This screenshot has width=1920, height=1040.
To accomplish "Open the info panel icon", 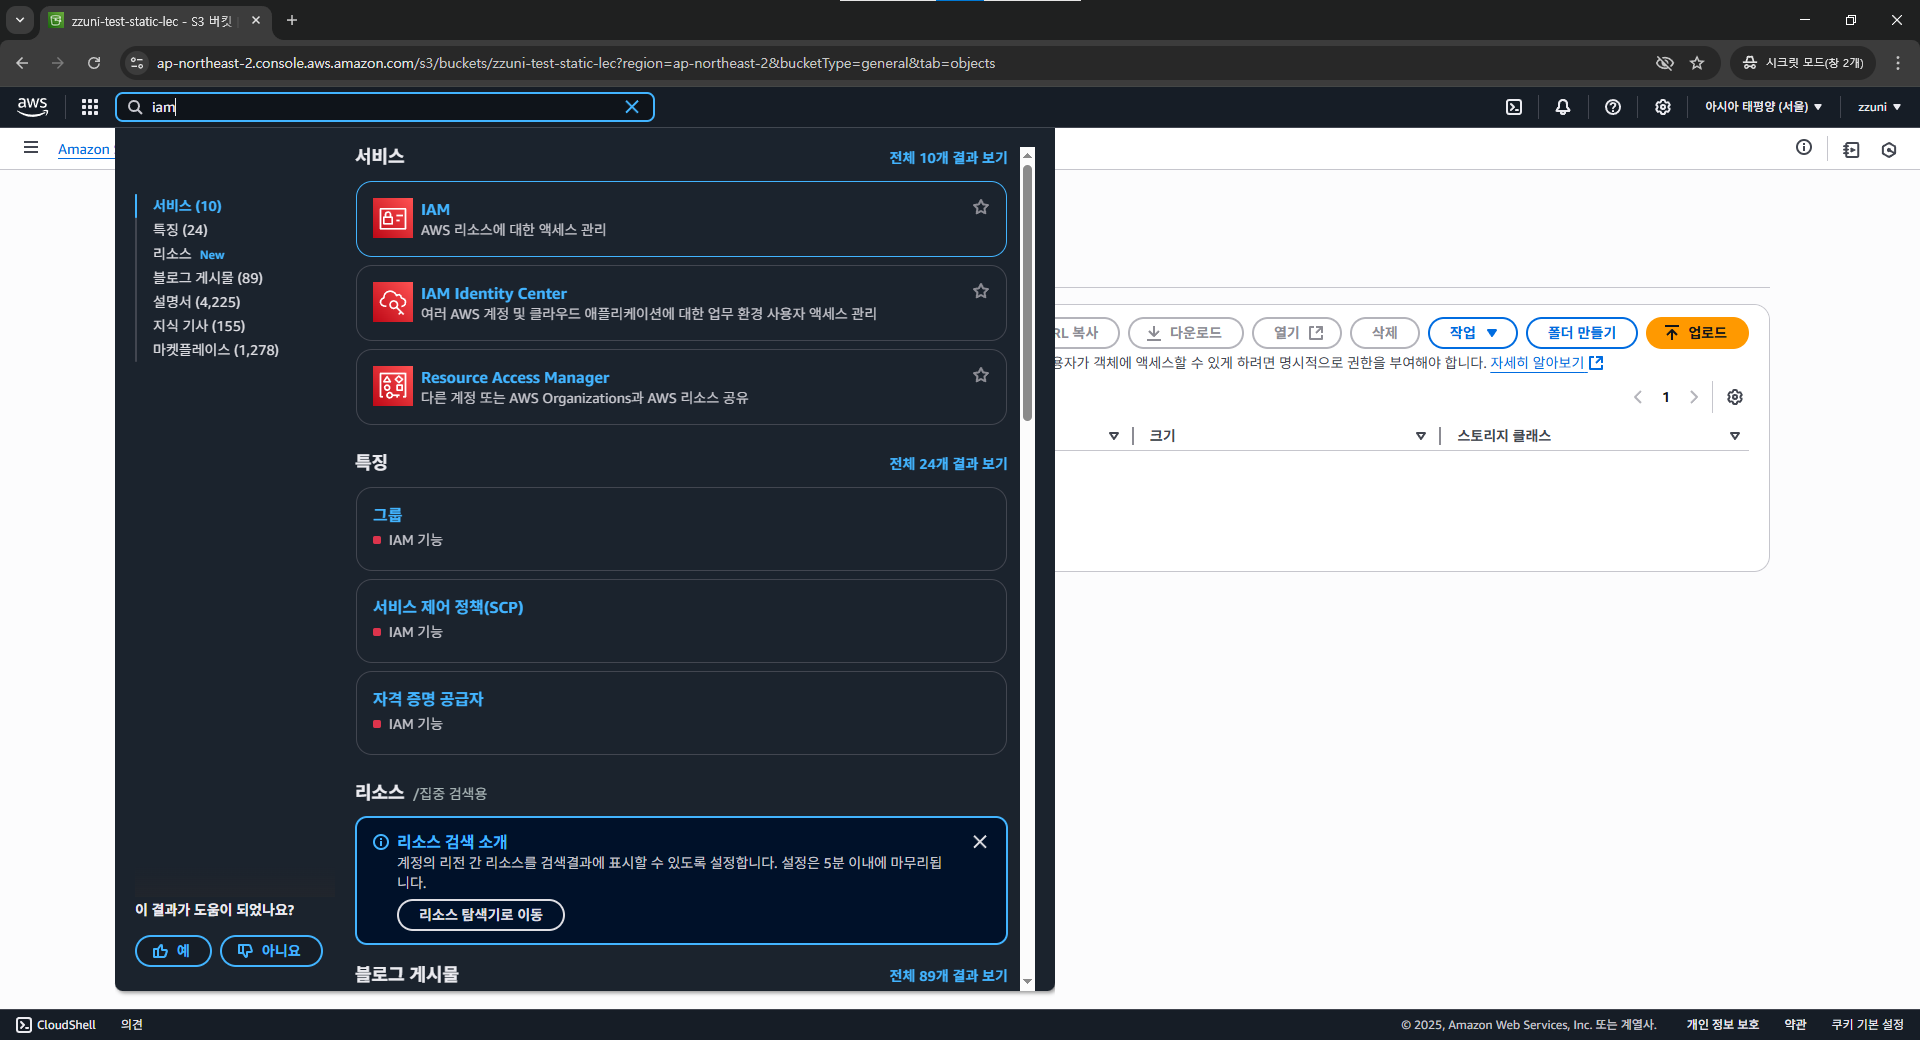I will click(1804, 148).
